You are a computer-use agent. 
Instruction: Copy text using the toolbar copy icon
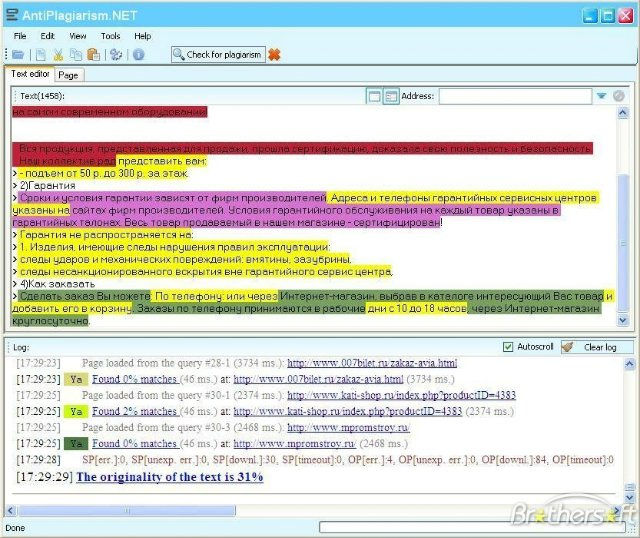[x=76, y=54]
